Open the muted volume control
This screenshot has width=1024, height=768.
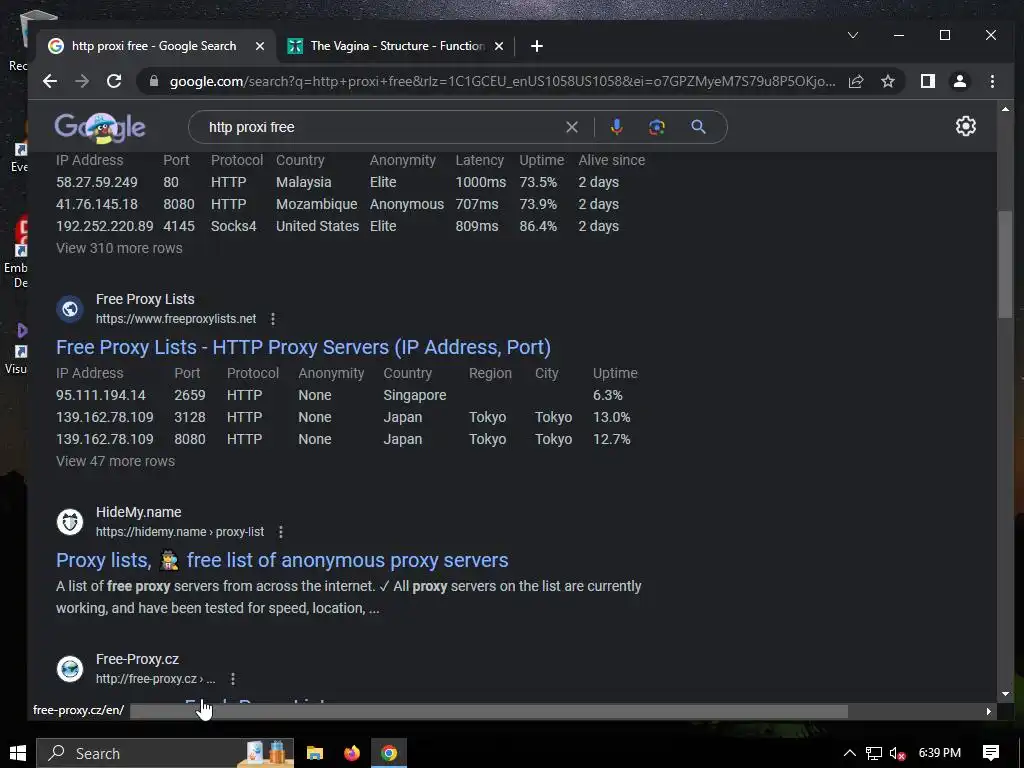897,753
